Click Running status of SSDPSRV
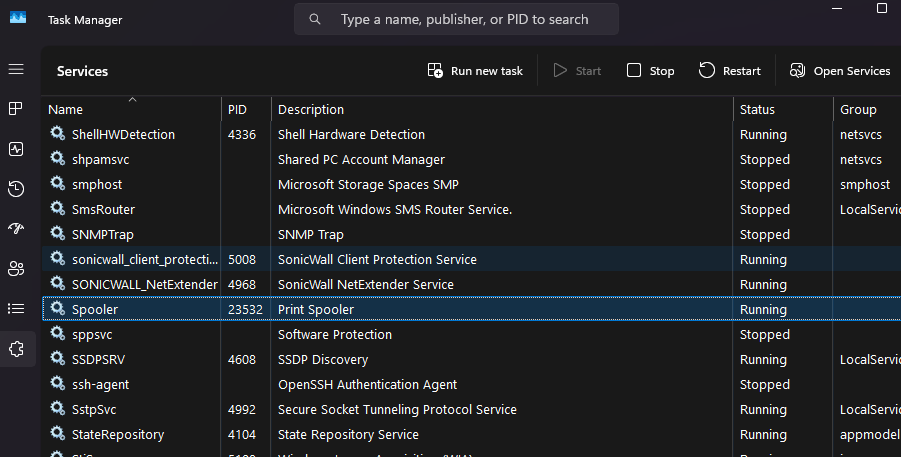This screenshot has height=457, width=901. click(x=763, y=360)
